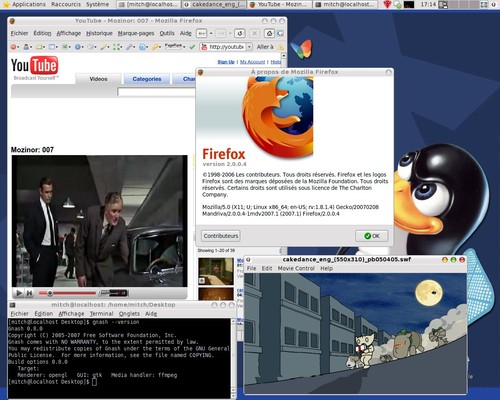The width and height of the screenshot is (500, 400).
Task: Click the YouTube search input field
Action: point(157,92)
